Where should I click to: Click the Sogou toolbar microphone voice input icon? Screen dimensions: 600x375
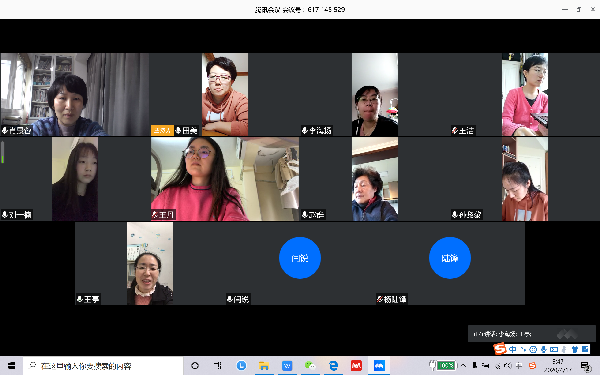tap(543, 349)
